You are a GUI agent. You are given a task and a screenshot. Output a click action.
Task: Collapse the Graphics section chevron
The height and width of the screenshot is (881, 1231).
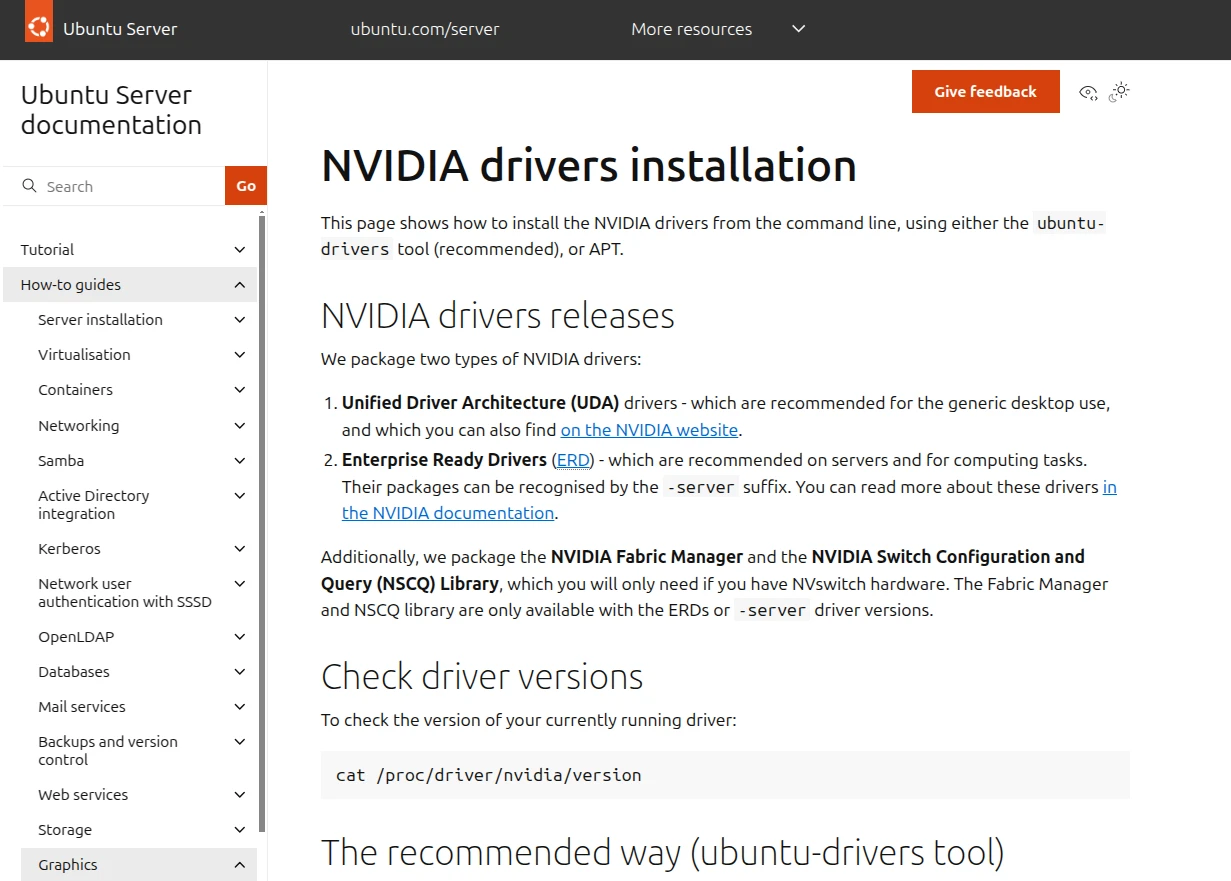[239, 865]
